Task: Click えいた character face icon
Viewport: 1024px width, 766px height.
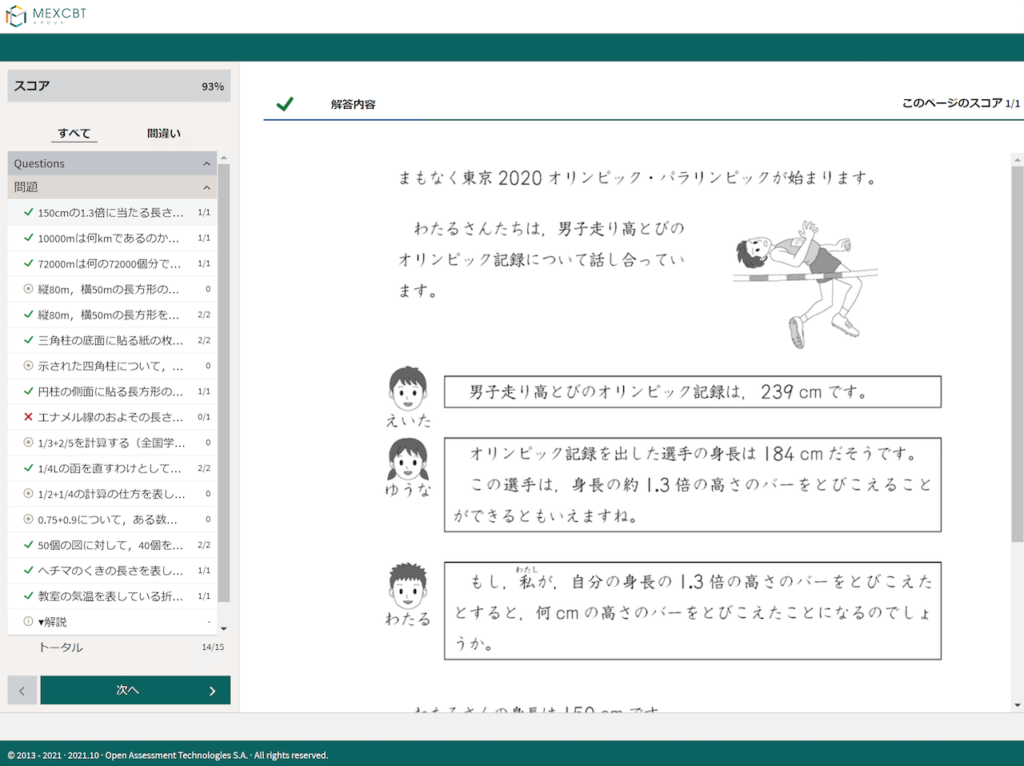Action: click(408, 389)
